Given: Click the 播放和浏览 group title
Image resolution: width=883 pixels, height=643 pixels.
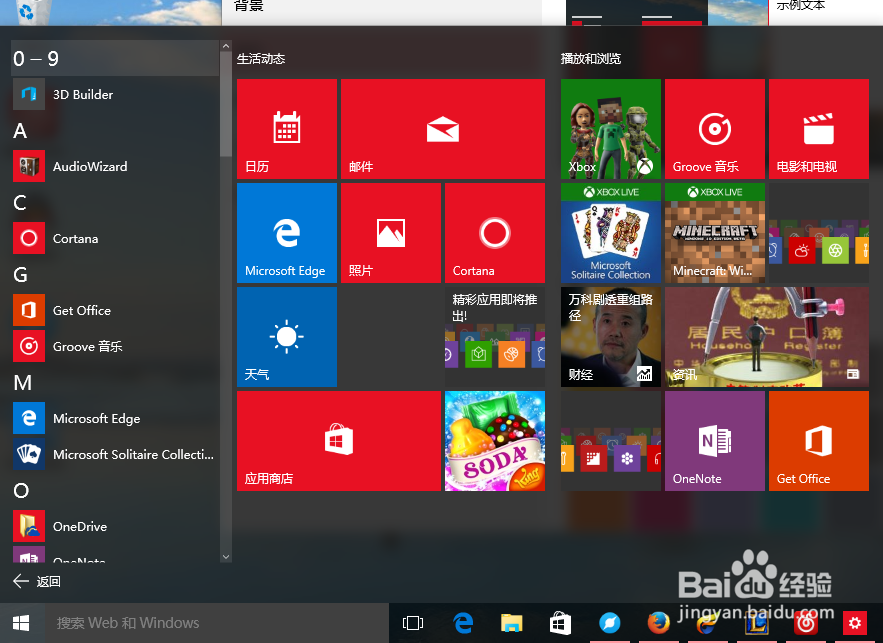Looking at the screenshot, I should click(591, 59).
